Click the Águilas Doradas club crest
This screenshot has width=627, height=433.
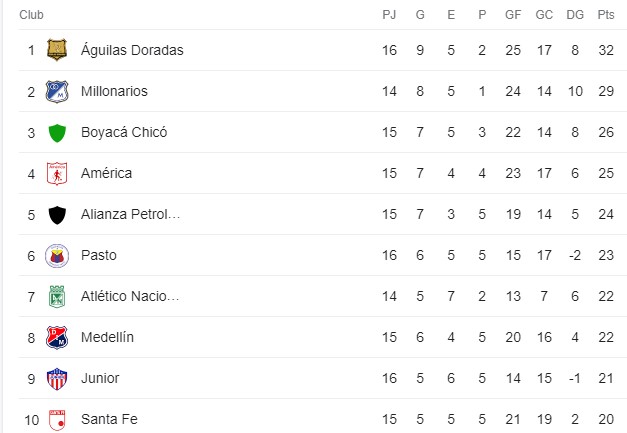[x=57, y=50]
